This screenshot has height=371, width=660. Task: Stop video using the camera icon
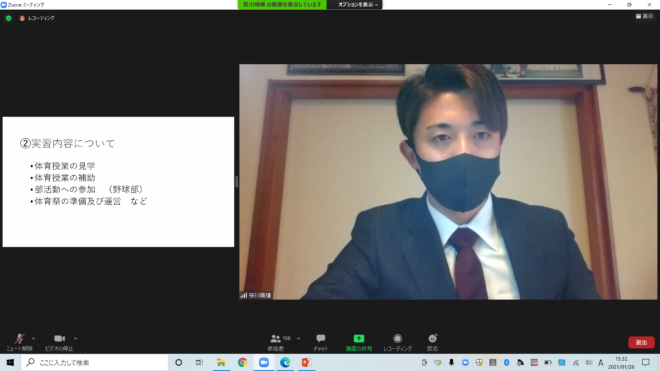click(x=59, y=342)
